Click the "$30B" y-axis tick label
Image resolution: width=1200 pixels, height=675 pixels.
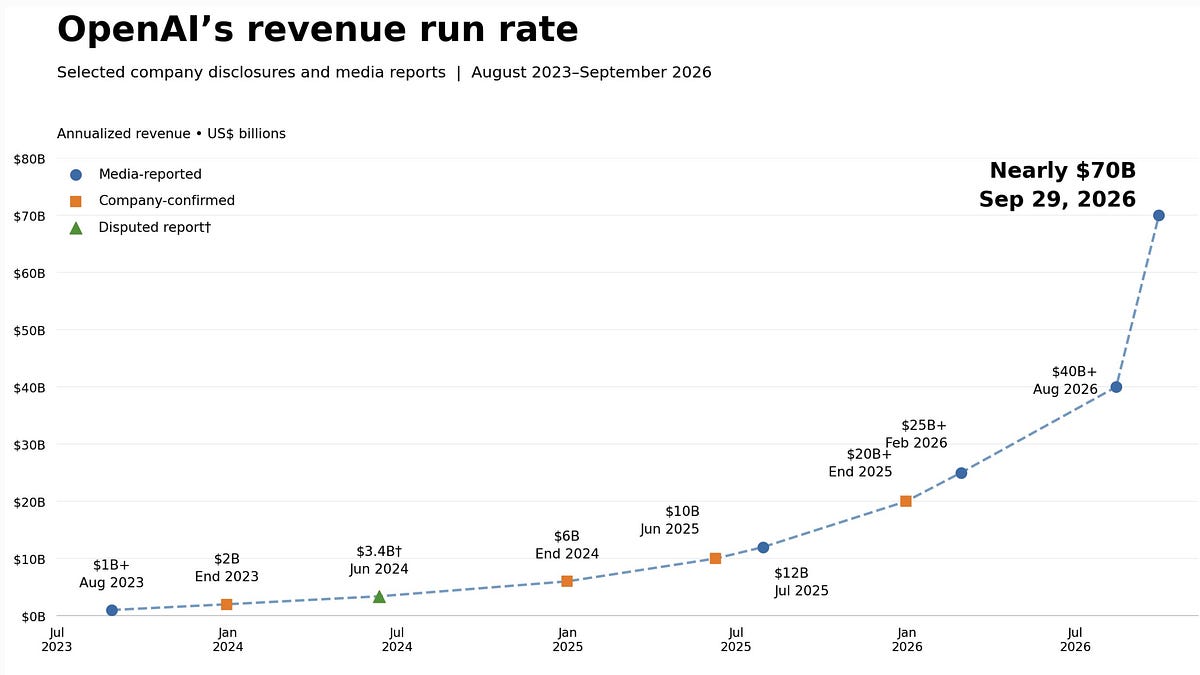tap(30, 444)
